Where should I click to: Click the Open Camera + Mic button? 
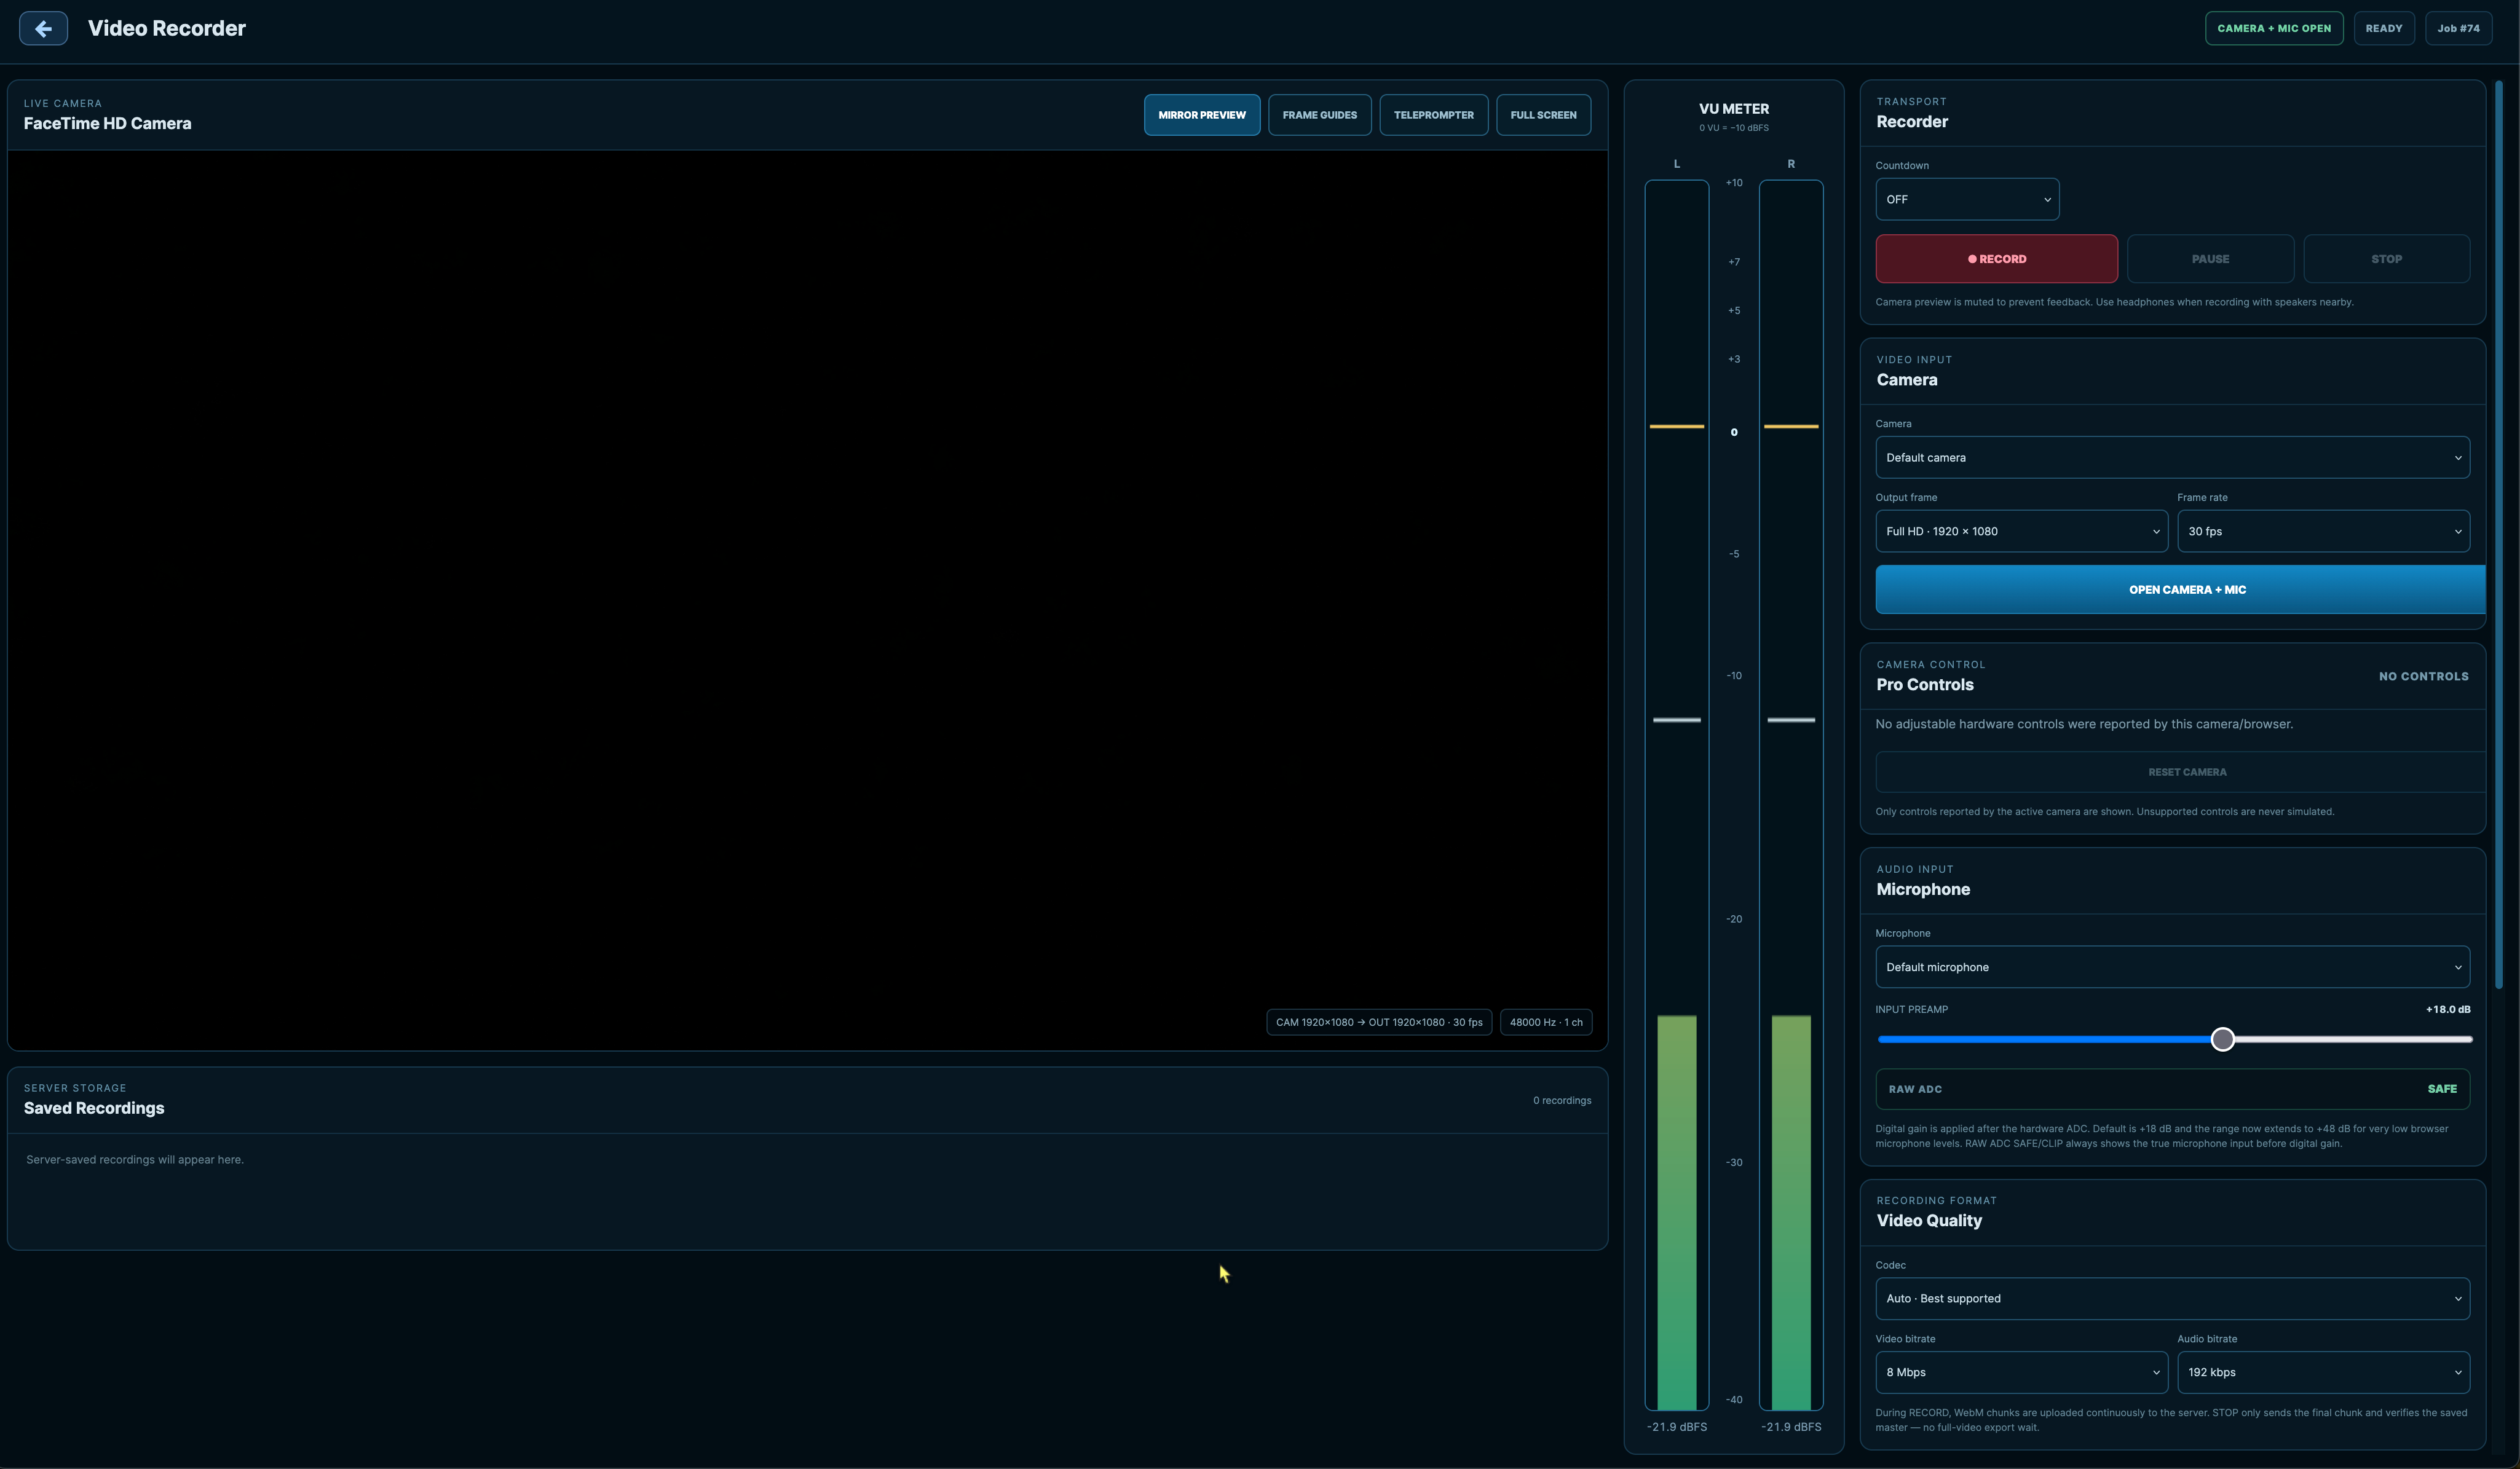(2180, 589)
